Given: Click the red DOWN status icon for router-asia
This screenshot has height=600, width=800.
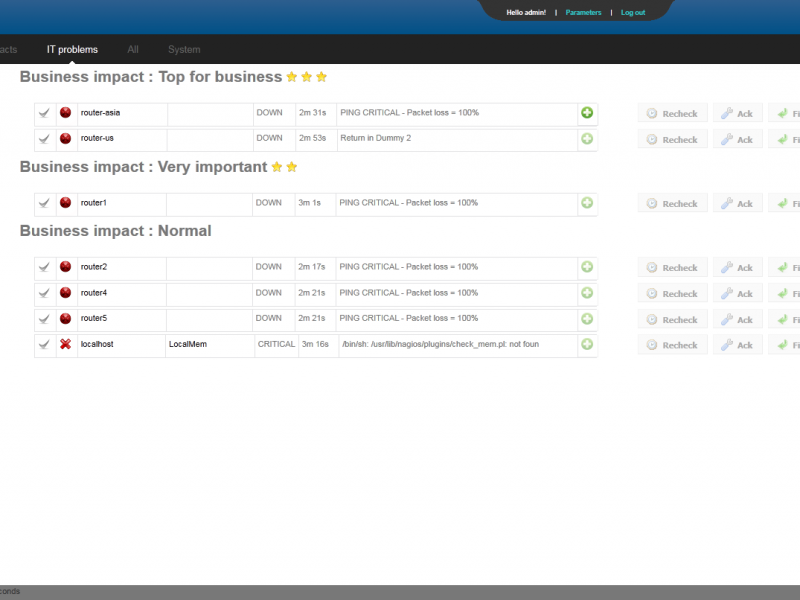Looking at the screenshot, I should (x=66, y=113).
